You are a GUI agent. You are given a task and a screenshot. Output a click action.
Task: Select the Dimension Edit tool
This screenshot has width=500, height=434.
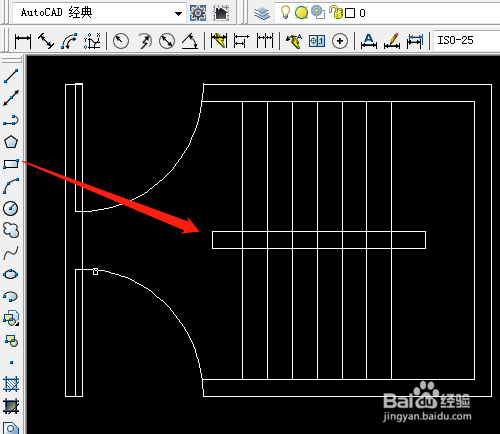(369, 41)
